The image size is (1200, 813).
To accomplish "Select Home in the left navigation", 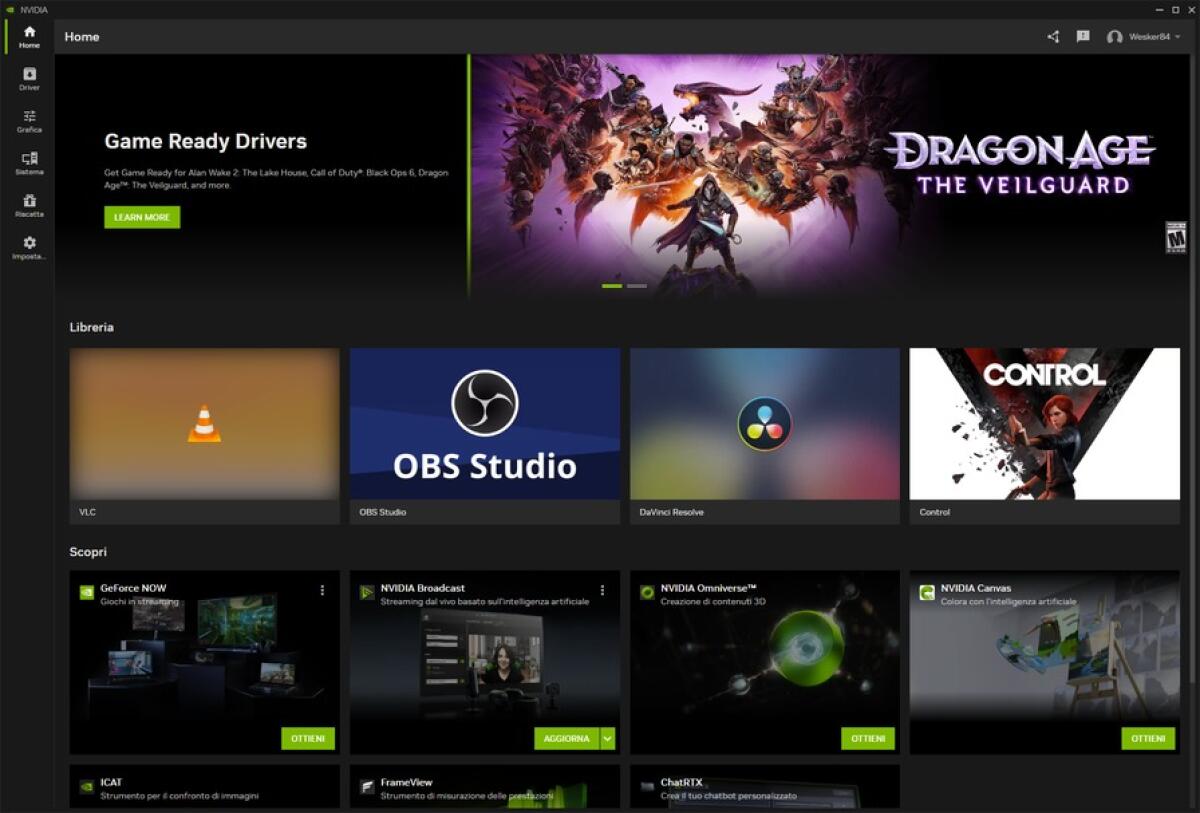I will pos(29,37).
